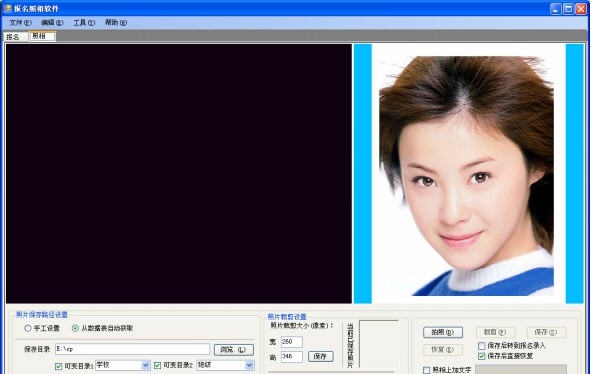Viewport: 591px width, 374px height.
Task: Switch to the 报名 tab
Action: coord(15,37)
